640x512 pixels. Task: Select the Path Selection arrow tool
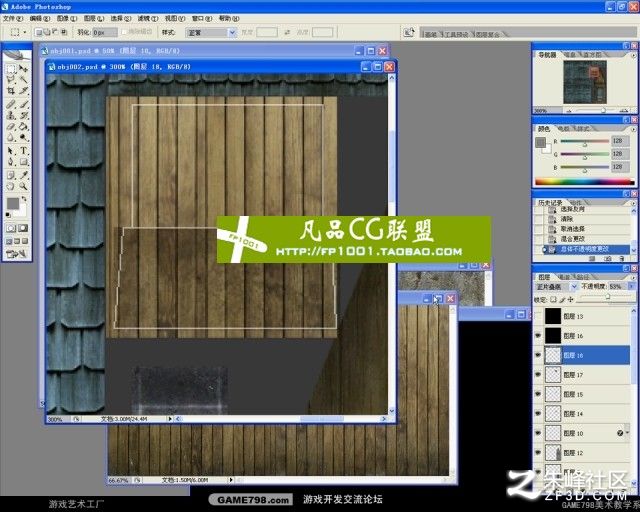(x=11, y=151)
